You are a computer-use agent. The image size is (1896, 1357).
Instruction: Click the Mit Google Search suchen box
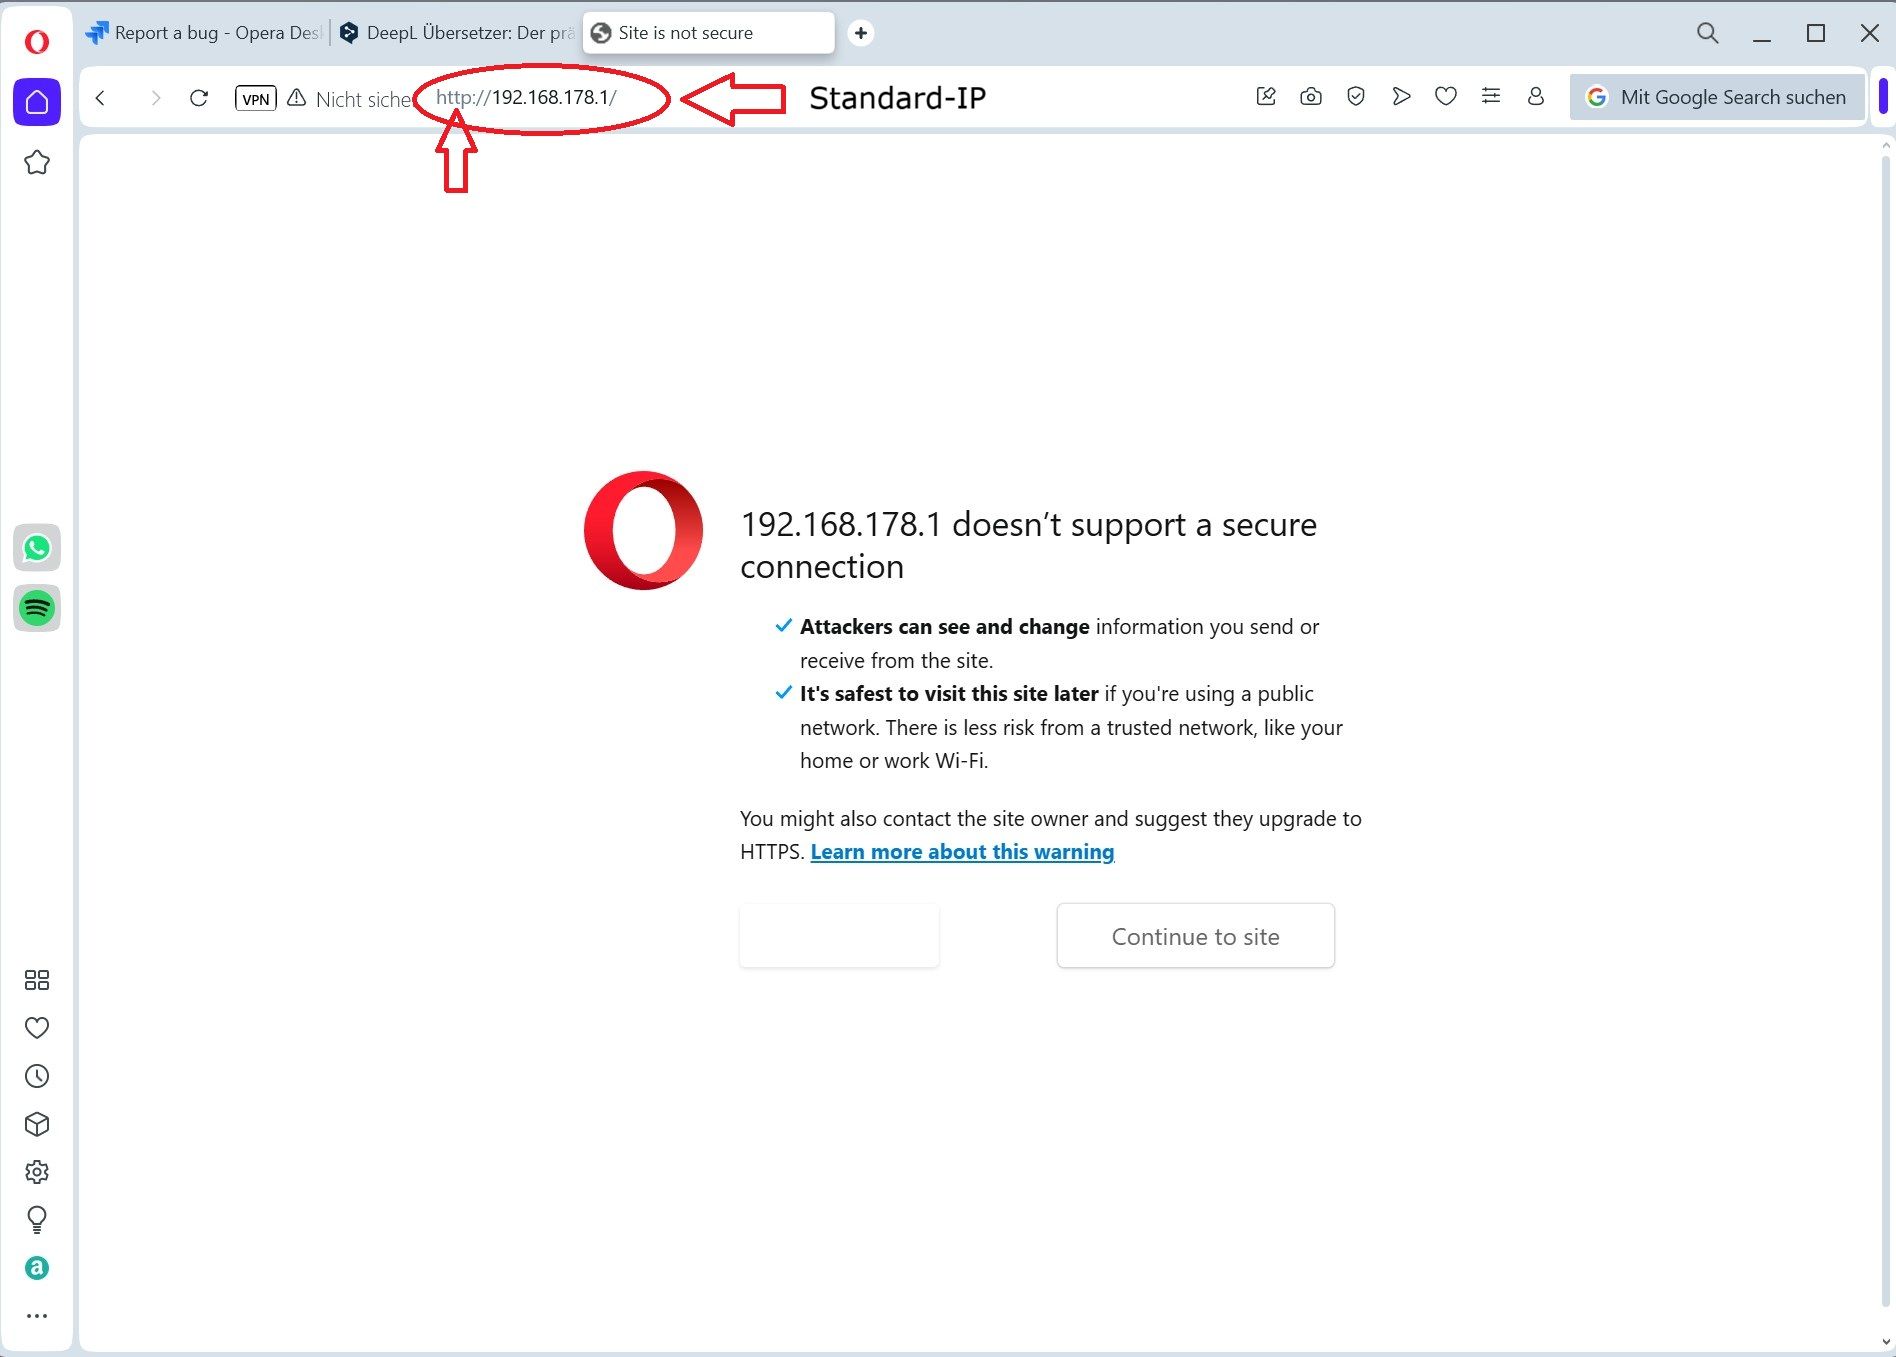tap(1716, 97)
